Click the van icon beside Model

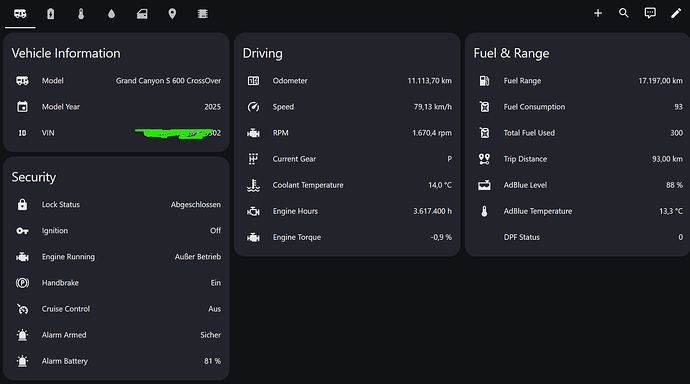coord(22,81)
